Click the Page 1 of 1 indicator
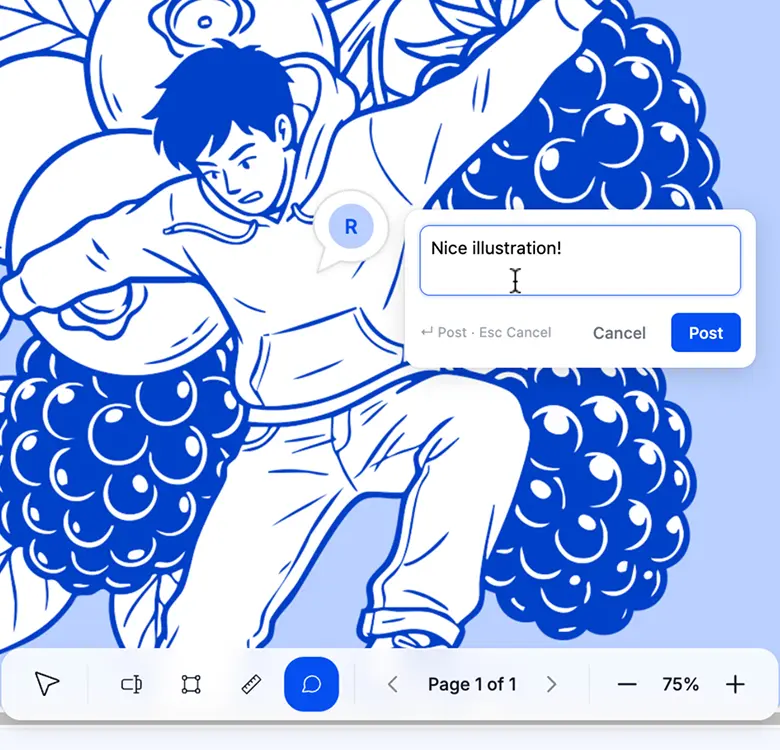 point(472,684)
